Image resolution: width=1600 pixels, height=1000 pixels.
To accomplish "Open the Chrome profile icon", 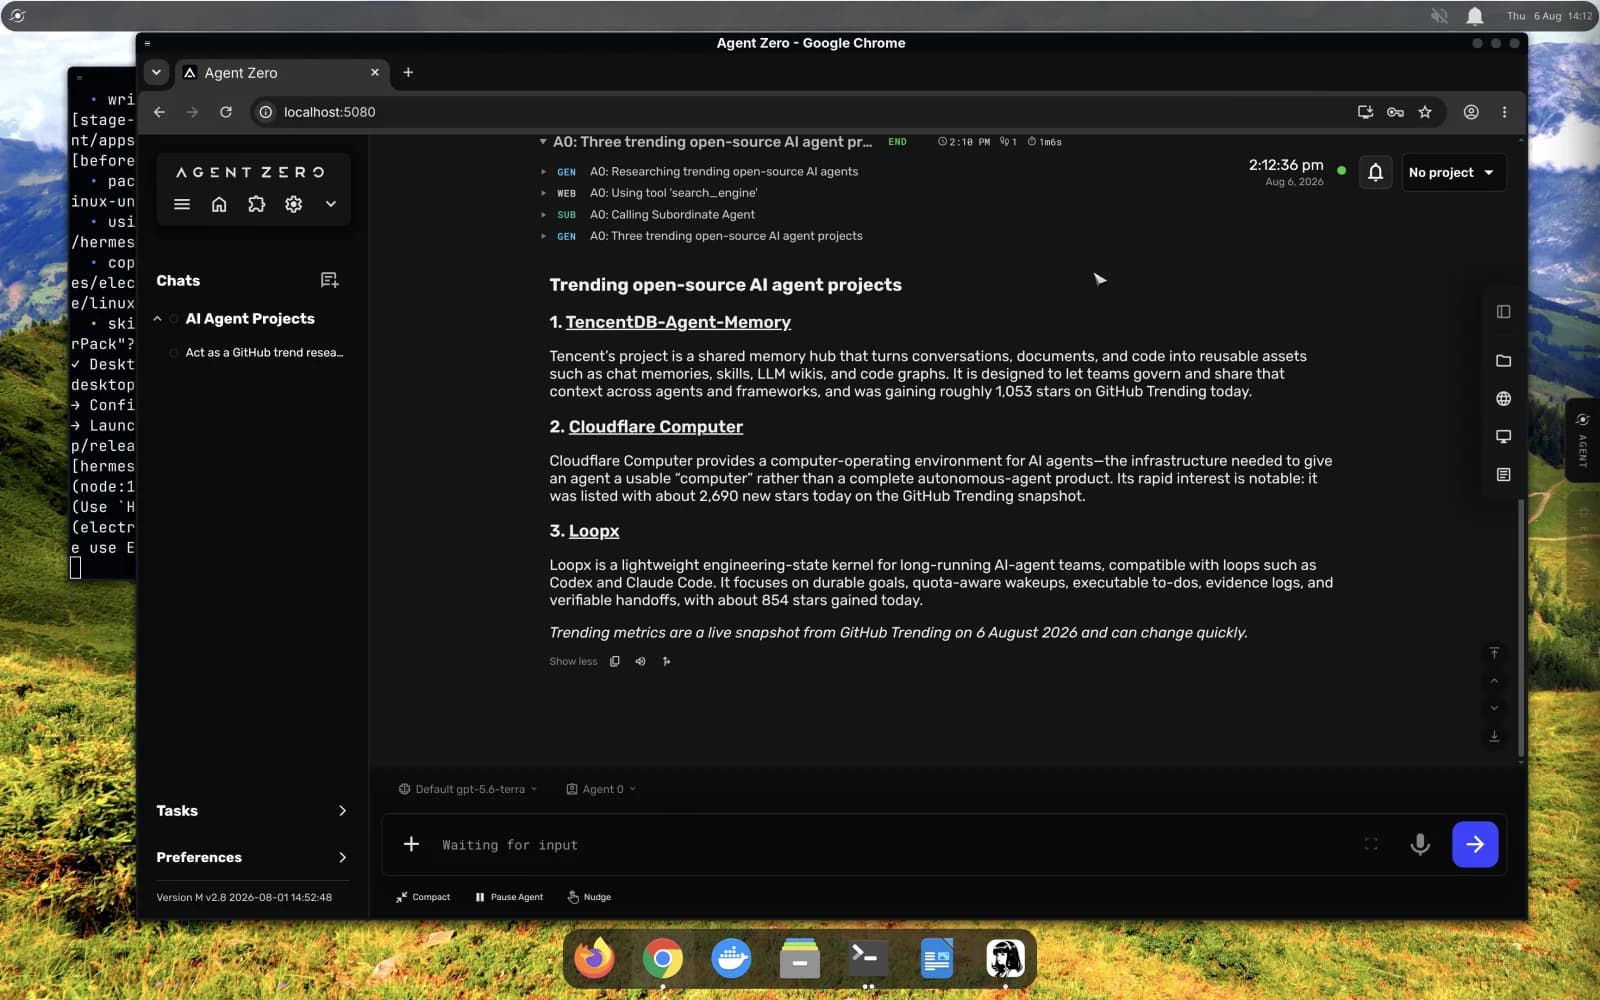I will [1471, 112].
